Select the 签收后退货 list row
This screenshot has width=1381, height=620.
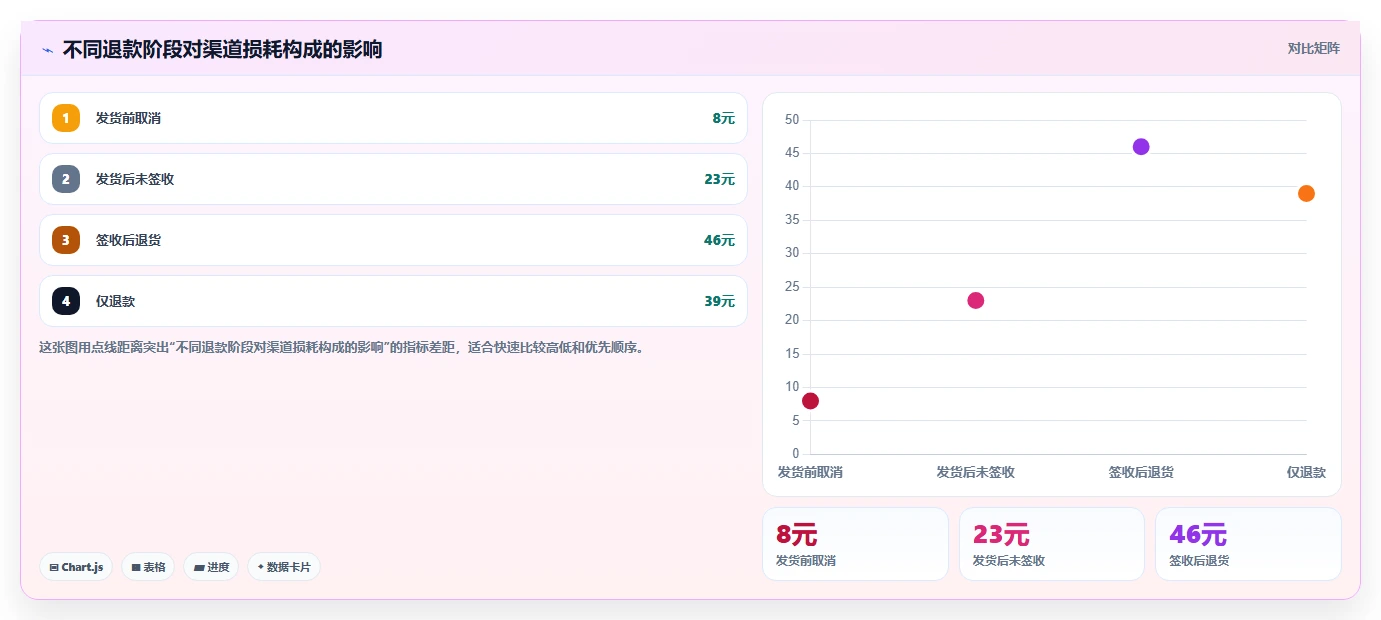(393, 240)
